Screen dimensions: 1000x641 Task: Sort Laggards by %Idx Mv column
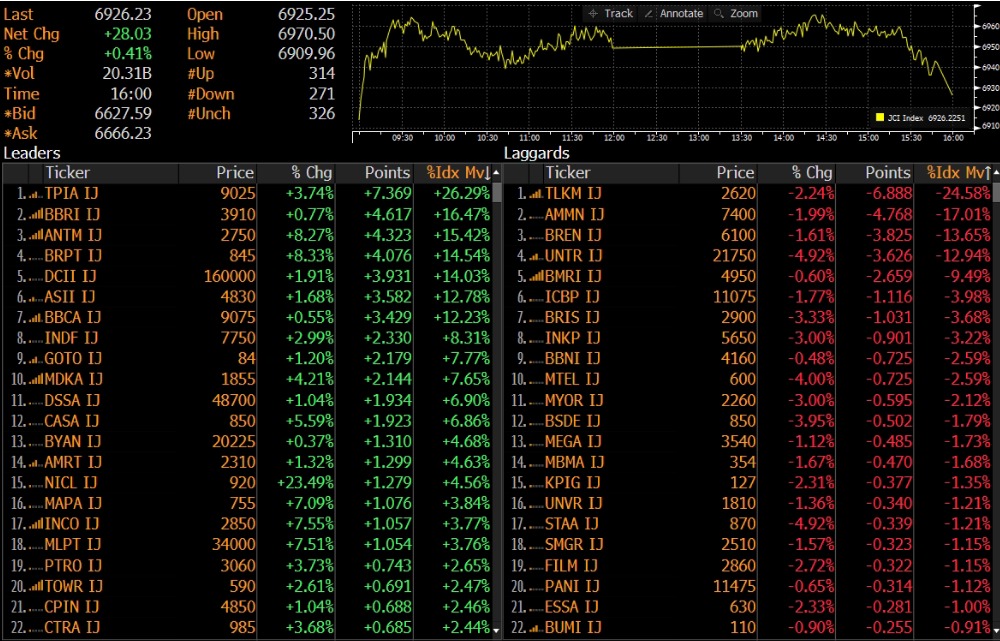[959, 173]
